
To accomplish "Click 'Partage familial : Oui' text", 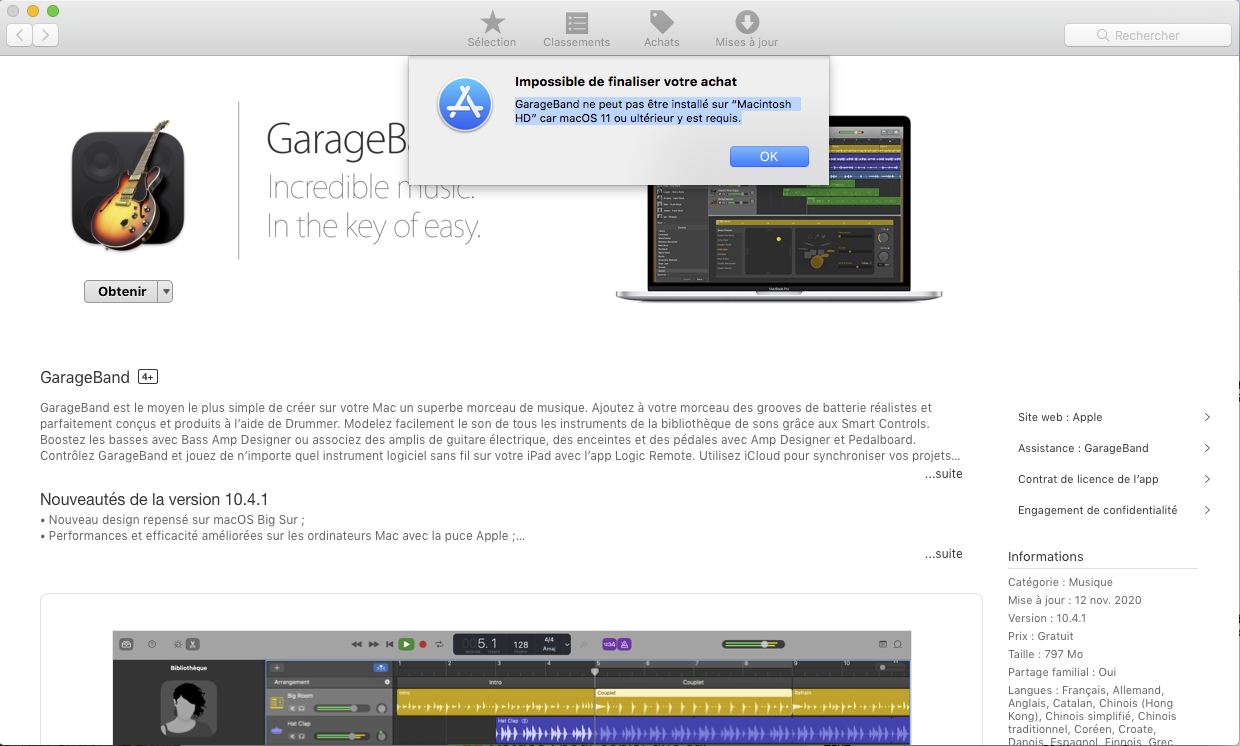I will coord(1062,672).
